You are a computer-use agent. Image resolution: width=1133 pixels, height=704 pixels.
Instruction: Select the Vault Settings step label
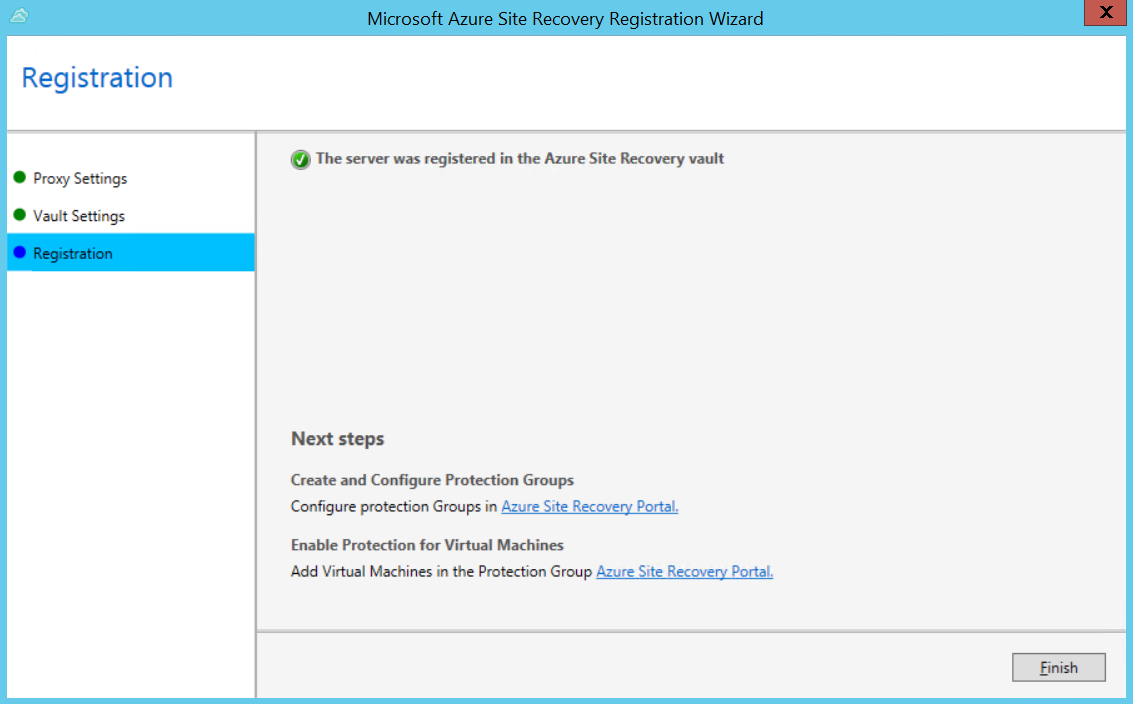79,216
